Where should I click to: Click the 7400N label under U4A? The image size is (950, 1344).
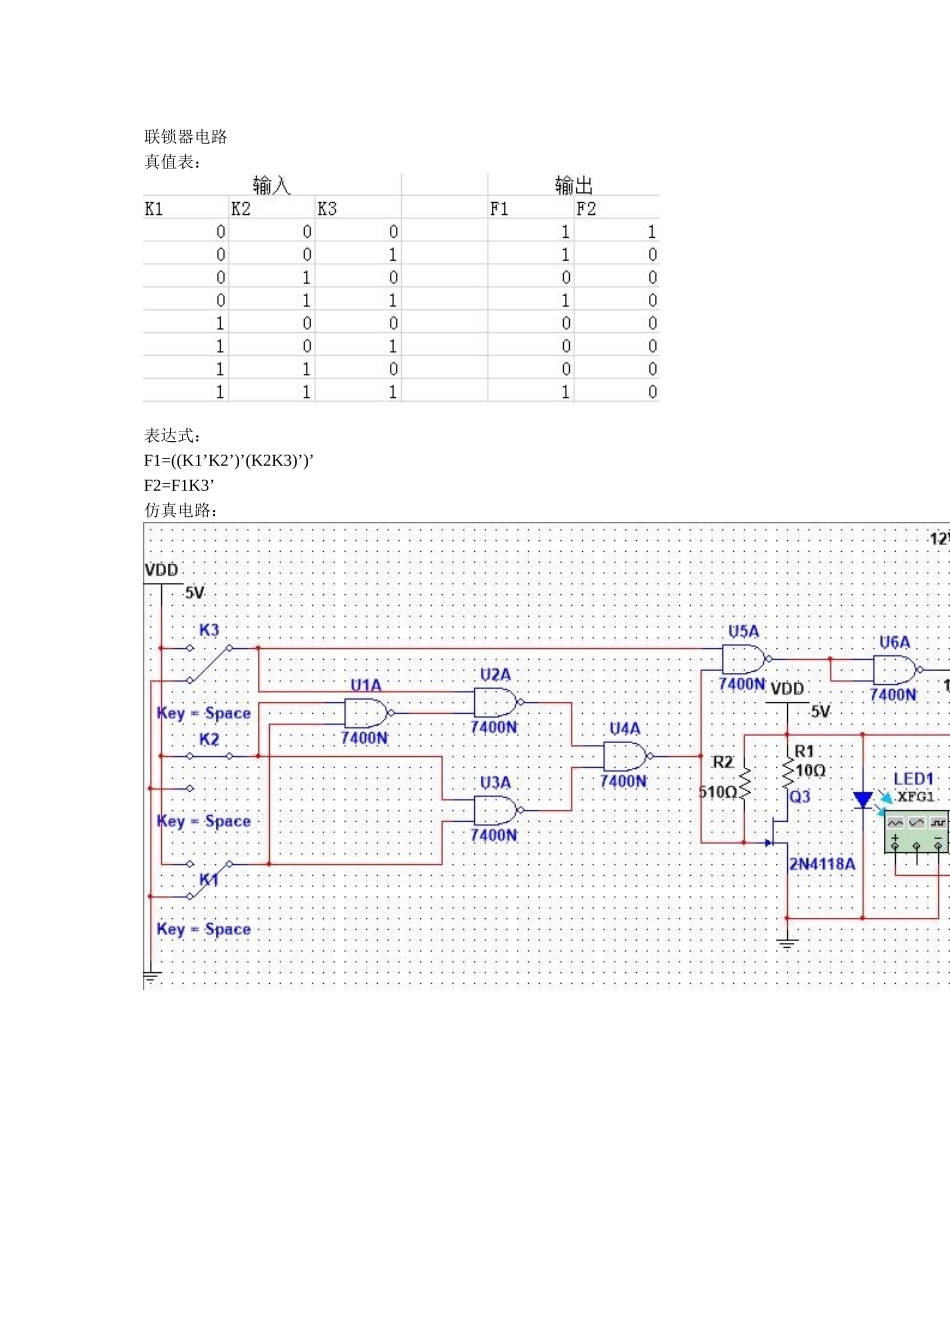click(x=623, y=781)
